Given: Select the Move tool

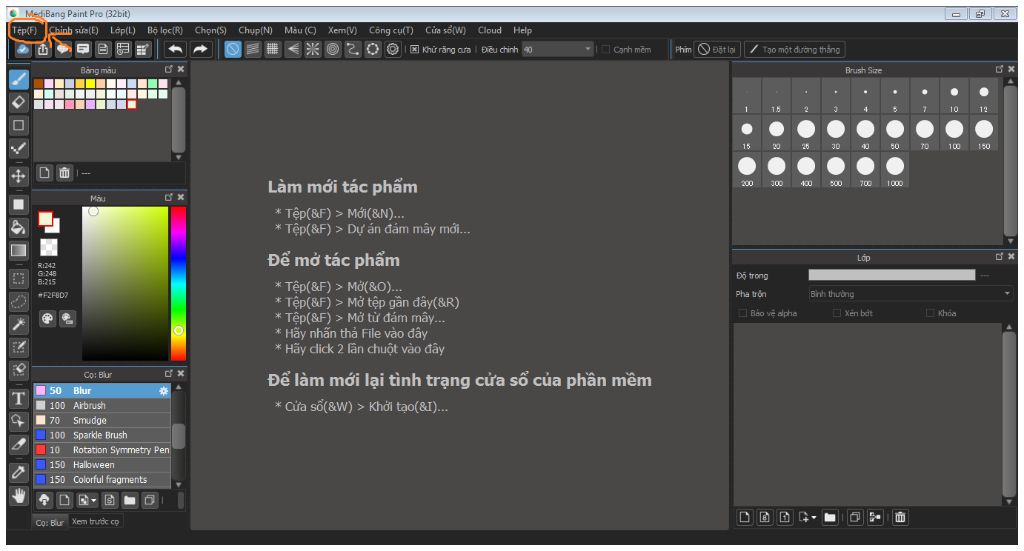Looking at the screenshot, I should tap(18, 176).
